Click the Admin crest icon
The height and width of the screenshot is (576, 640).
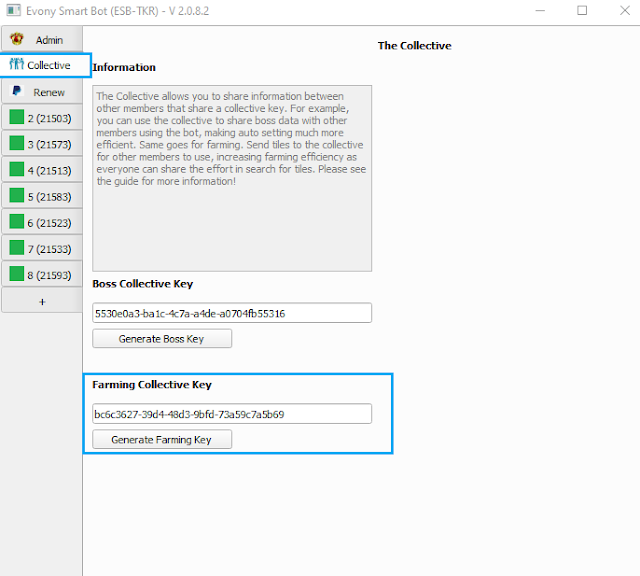[x=17, y=39]
